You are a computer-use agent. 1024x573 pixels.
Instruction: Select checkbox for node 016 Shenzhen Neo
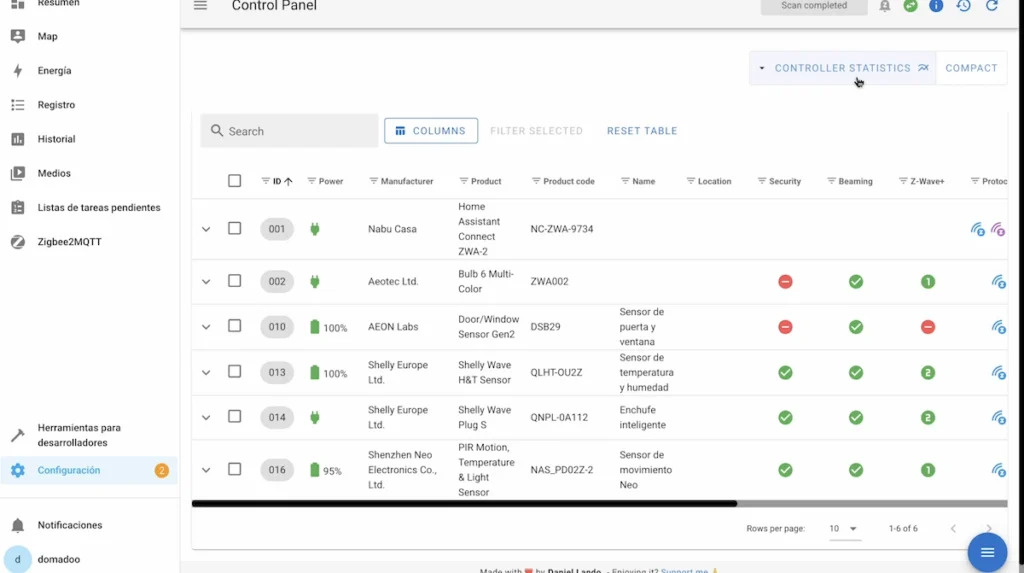pos(234,469)
